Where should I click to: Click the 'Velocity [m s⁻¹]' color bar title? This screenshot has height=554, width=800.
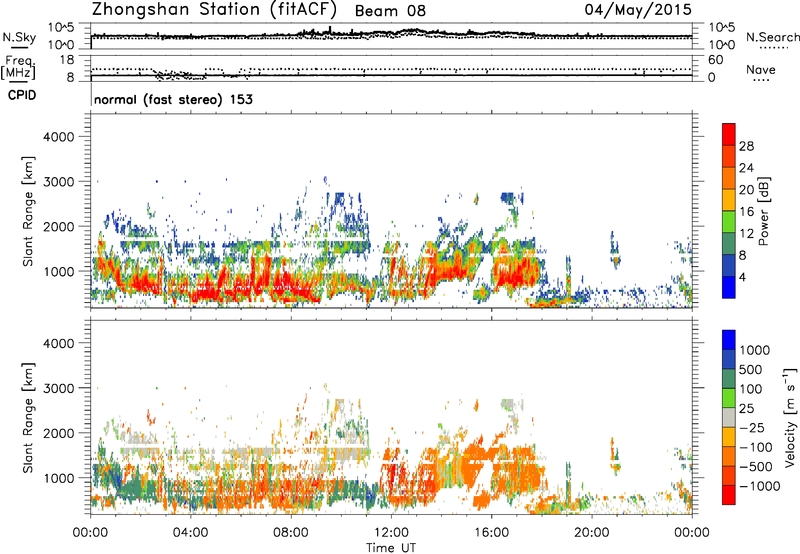(x=790, y=418)
